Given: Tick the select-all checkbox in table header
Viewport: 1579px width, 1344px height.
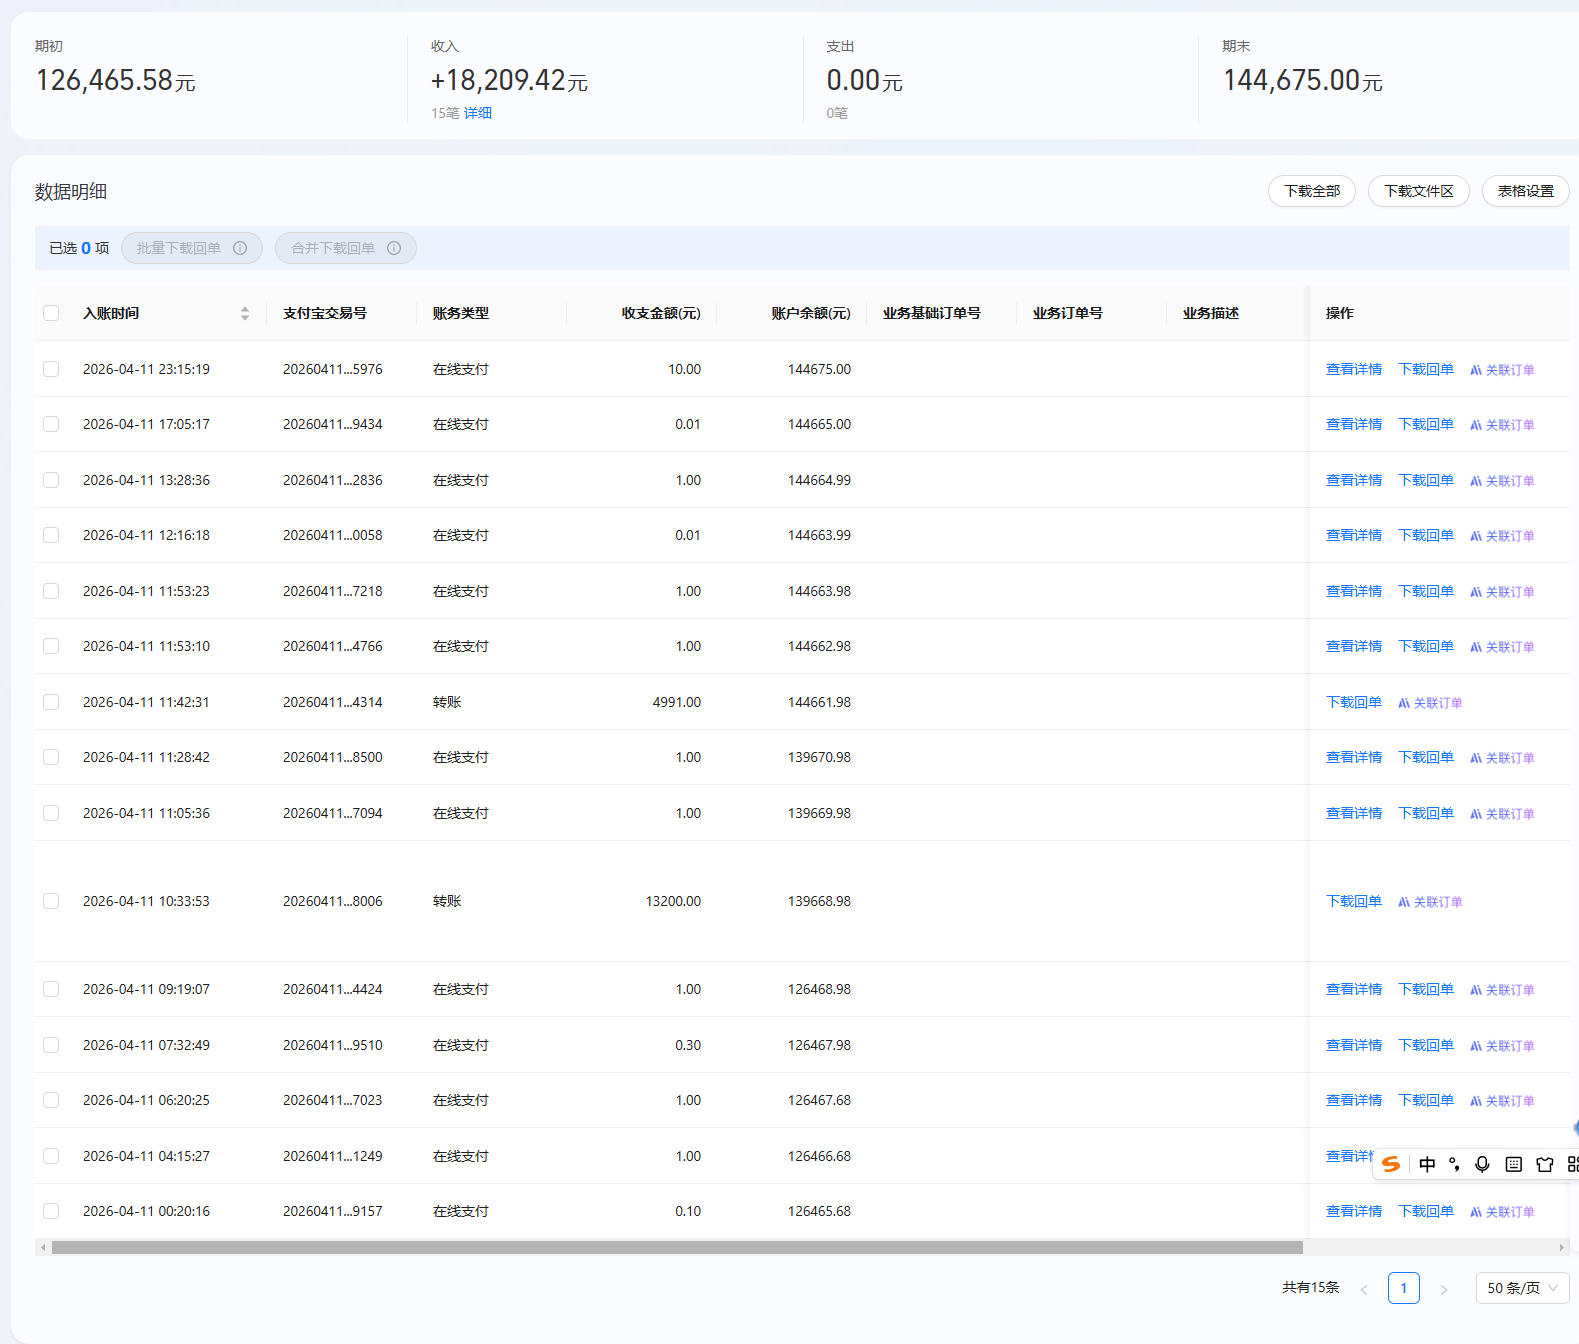Looking at the screenshot, I should pos(51,313).
